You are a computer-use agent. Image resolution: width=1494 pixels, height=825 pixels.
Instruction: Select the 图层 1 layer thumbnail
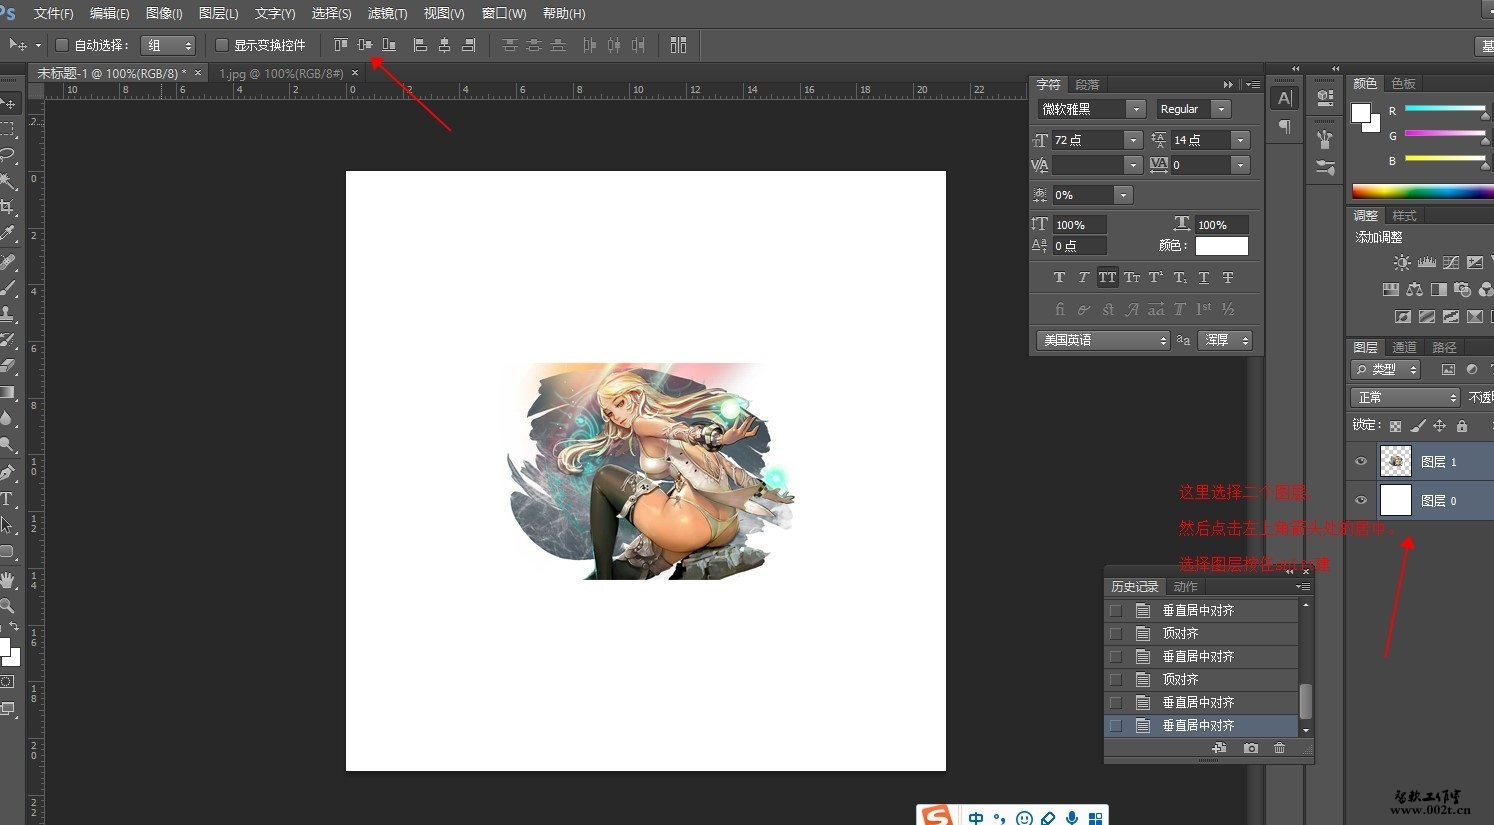[1396, 461]
